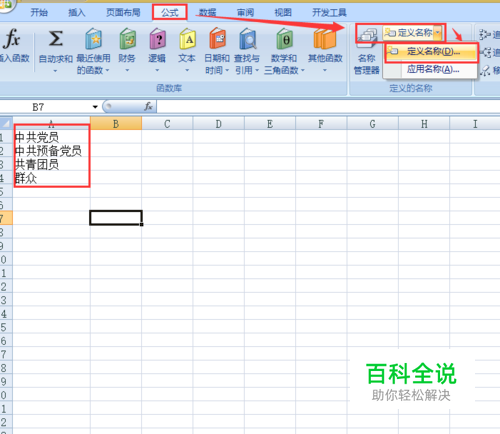Select column D header
Viewport: 500px width, 434px height.
(218, 124)
